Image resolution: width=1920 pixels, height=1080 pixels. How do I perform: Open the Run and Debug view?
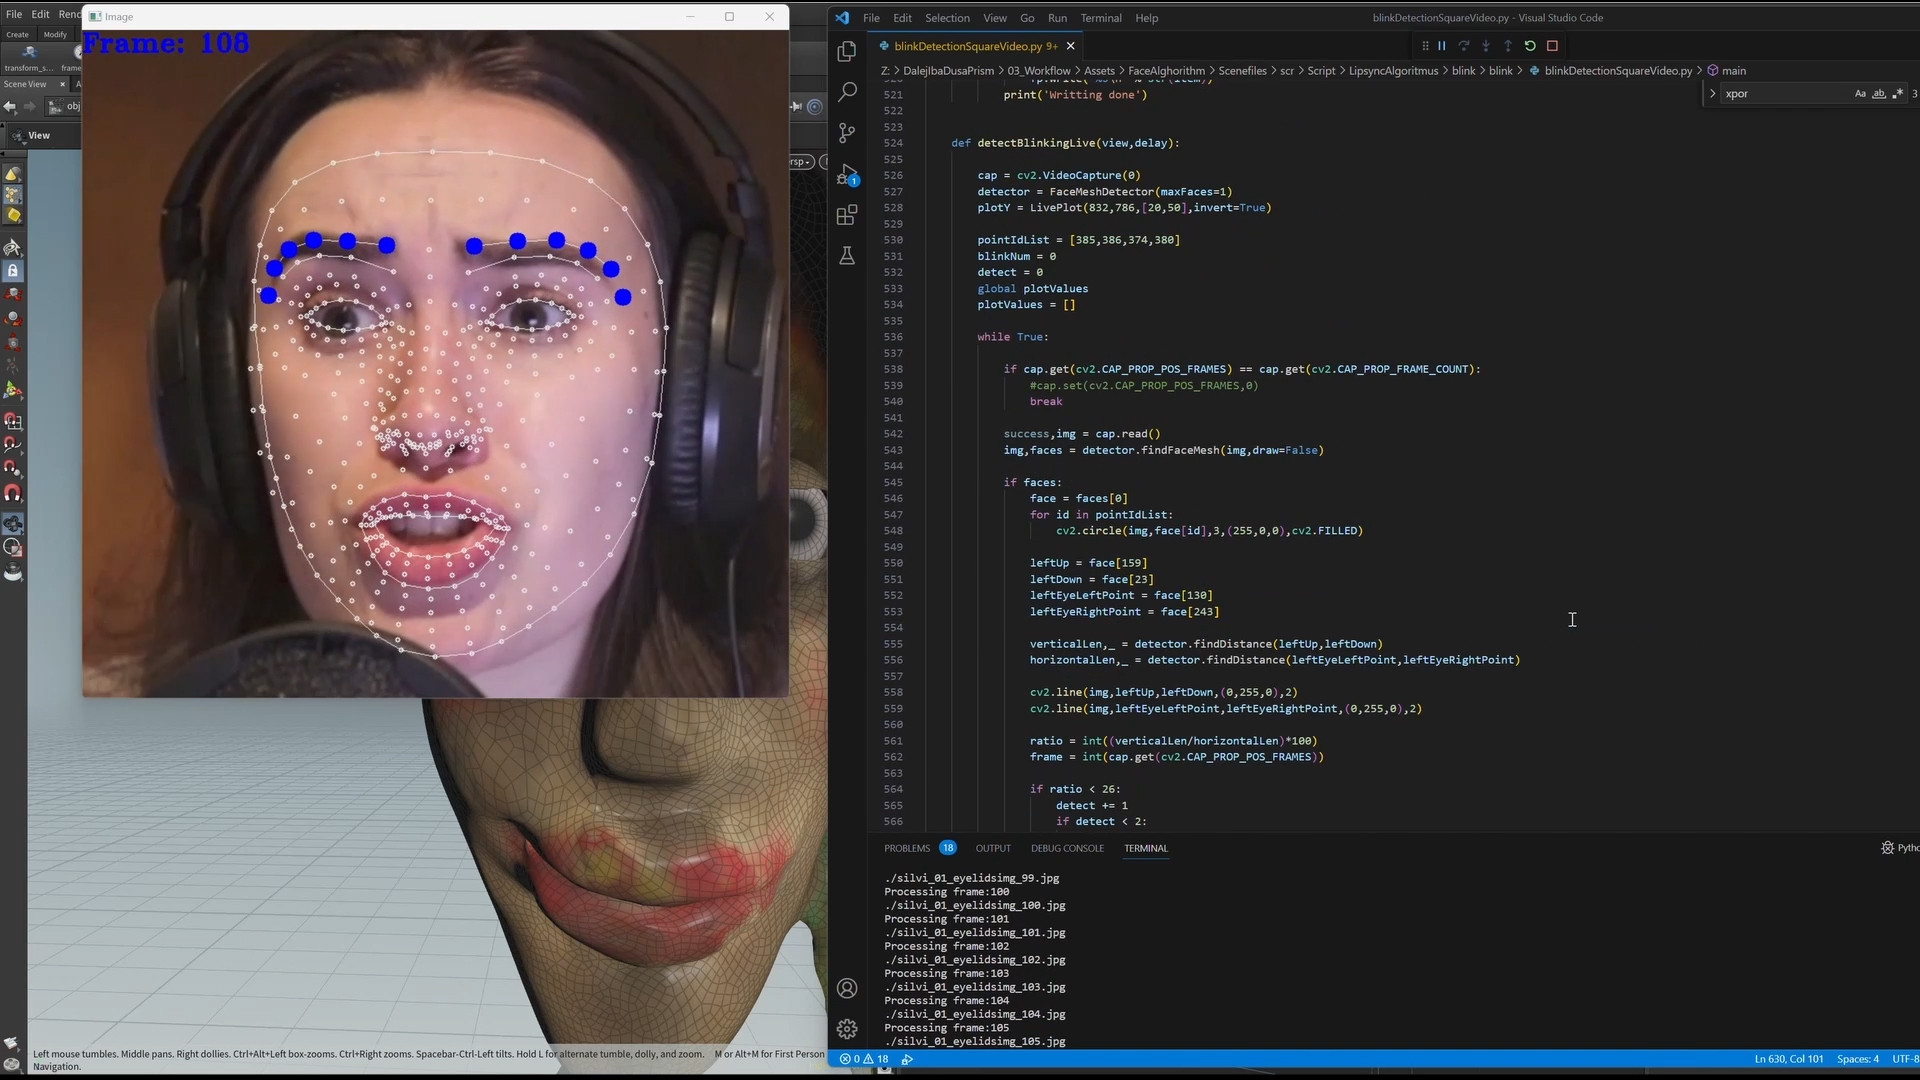pos(847,175)
